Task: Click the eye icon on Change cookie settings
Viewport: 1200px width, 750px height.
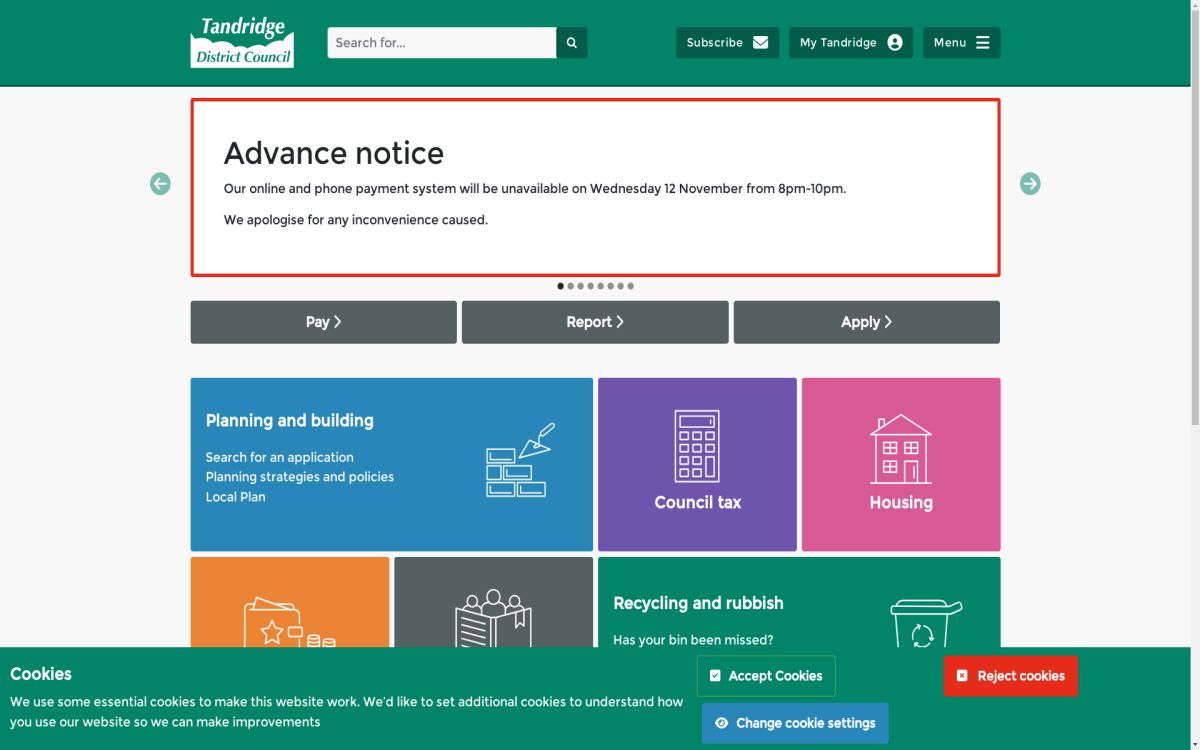Action: 722,723
